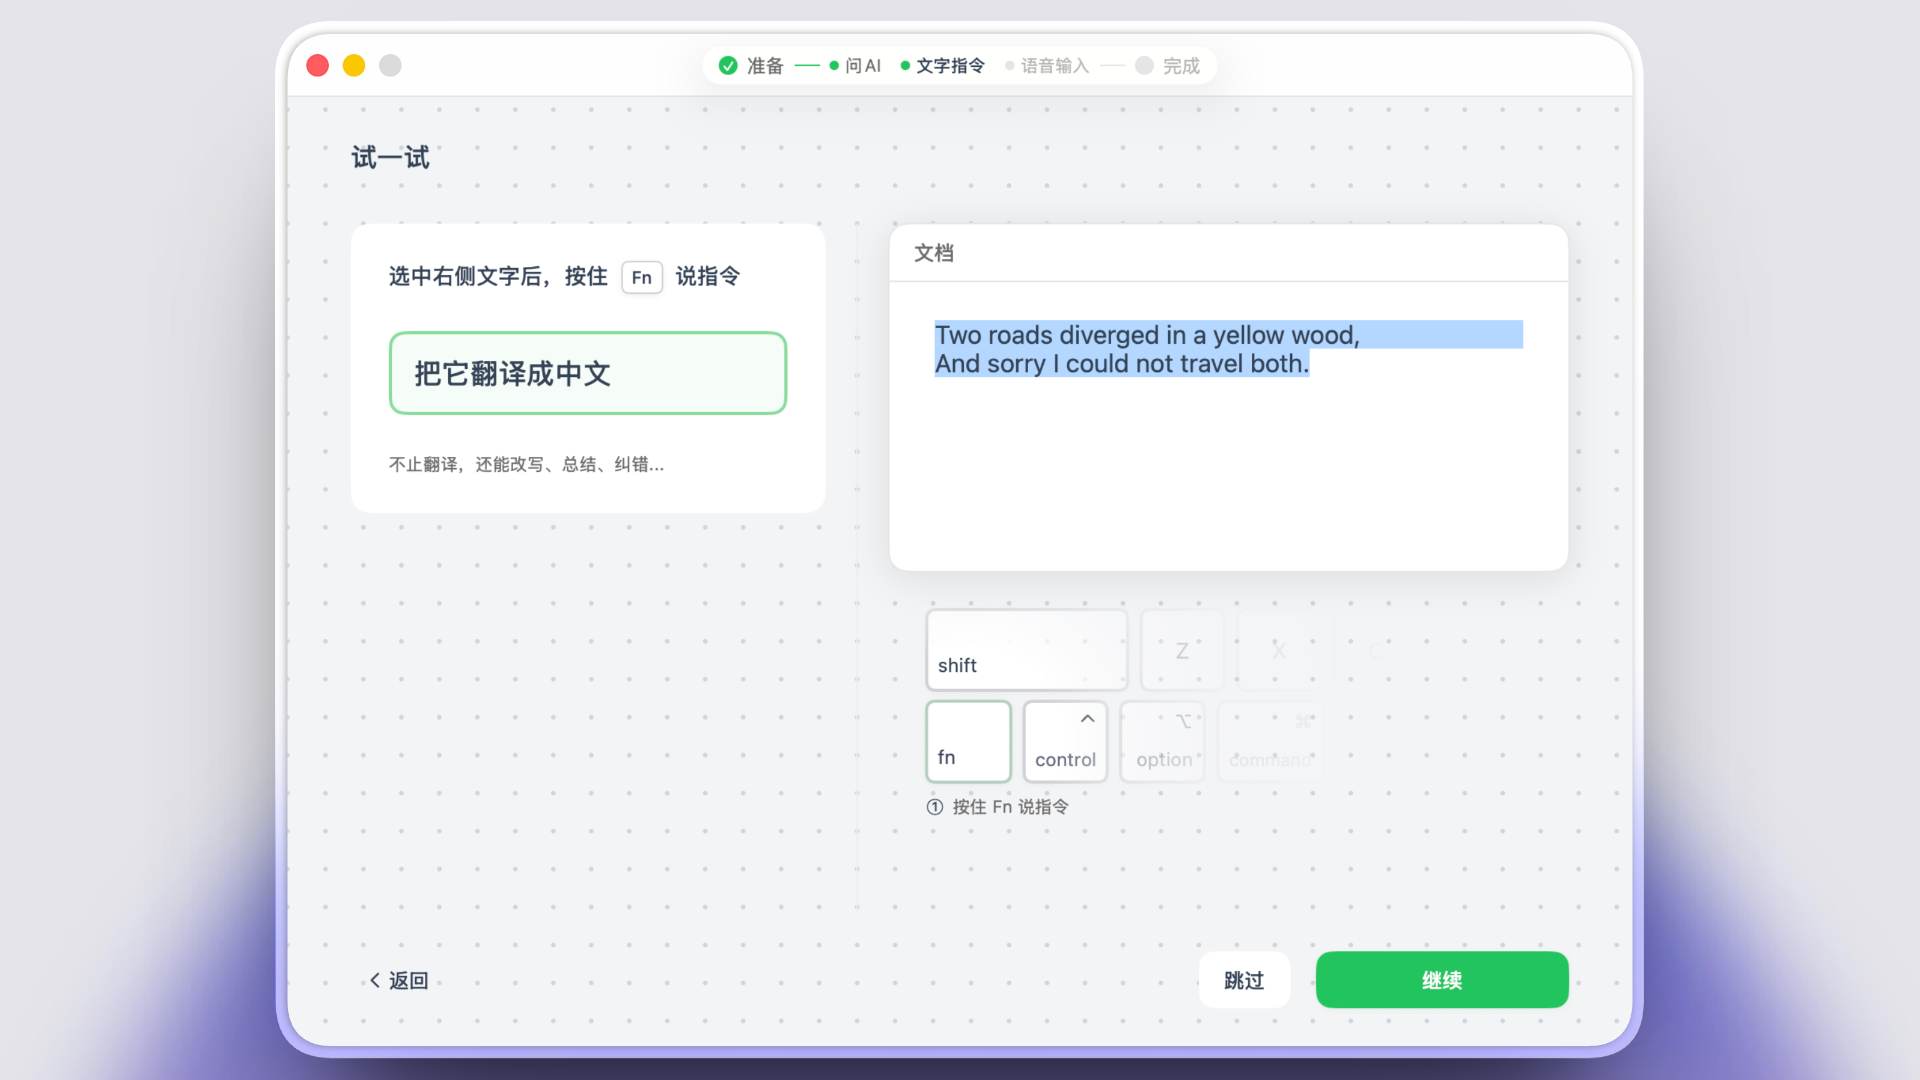Viewport: 1920px width, 1080px height.
Task: Click the X key on the keyboard
Action: [x=1279, y=650]
